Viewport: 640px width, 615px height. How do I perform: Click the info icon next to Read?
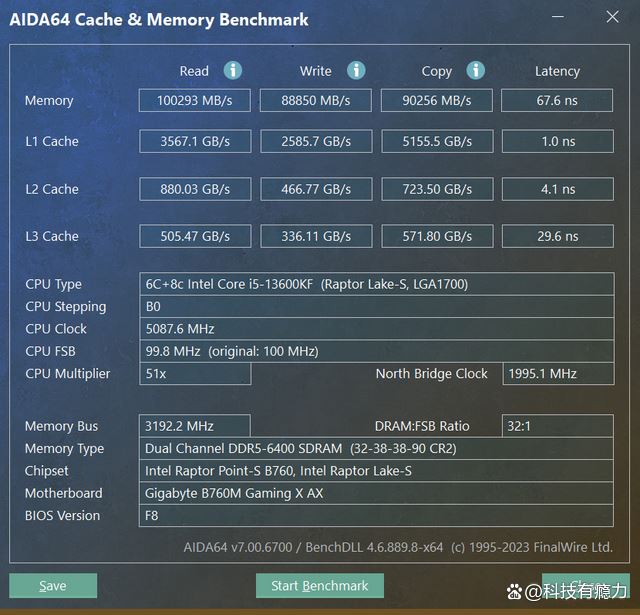coord(233,70)
